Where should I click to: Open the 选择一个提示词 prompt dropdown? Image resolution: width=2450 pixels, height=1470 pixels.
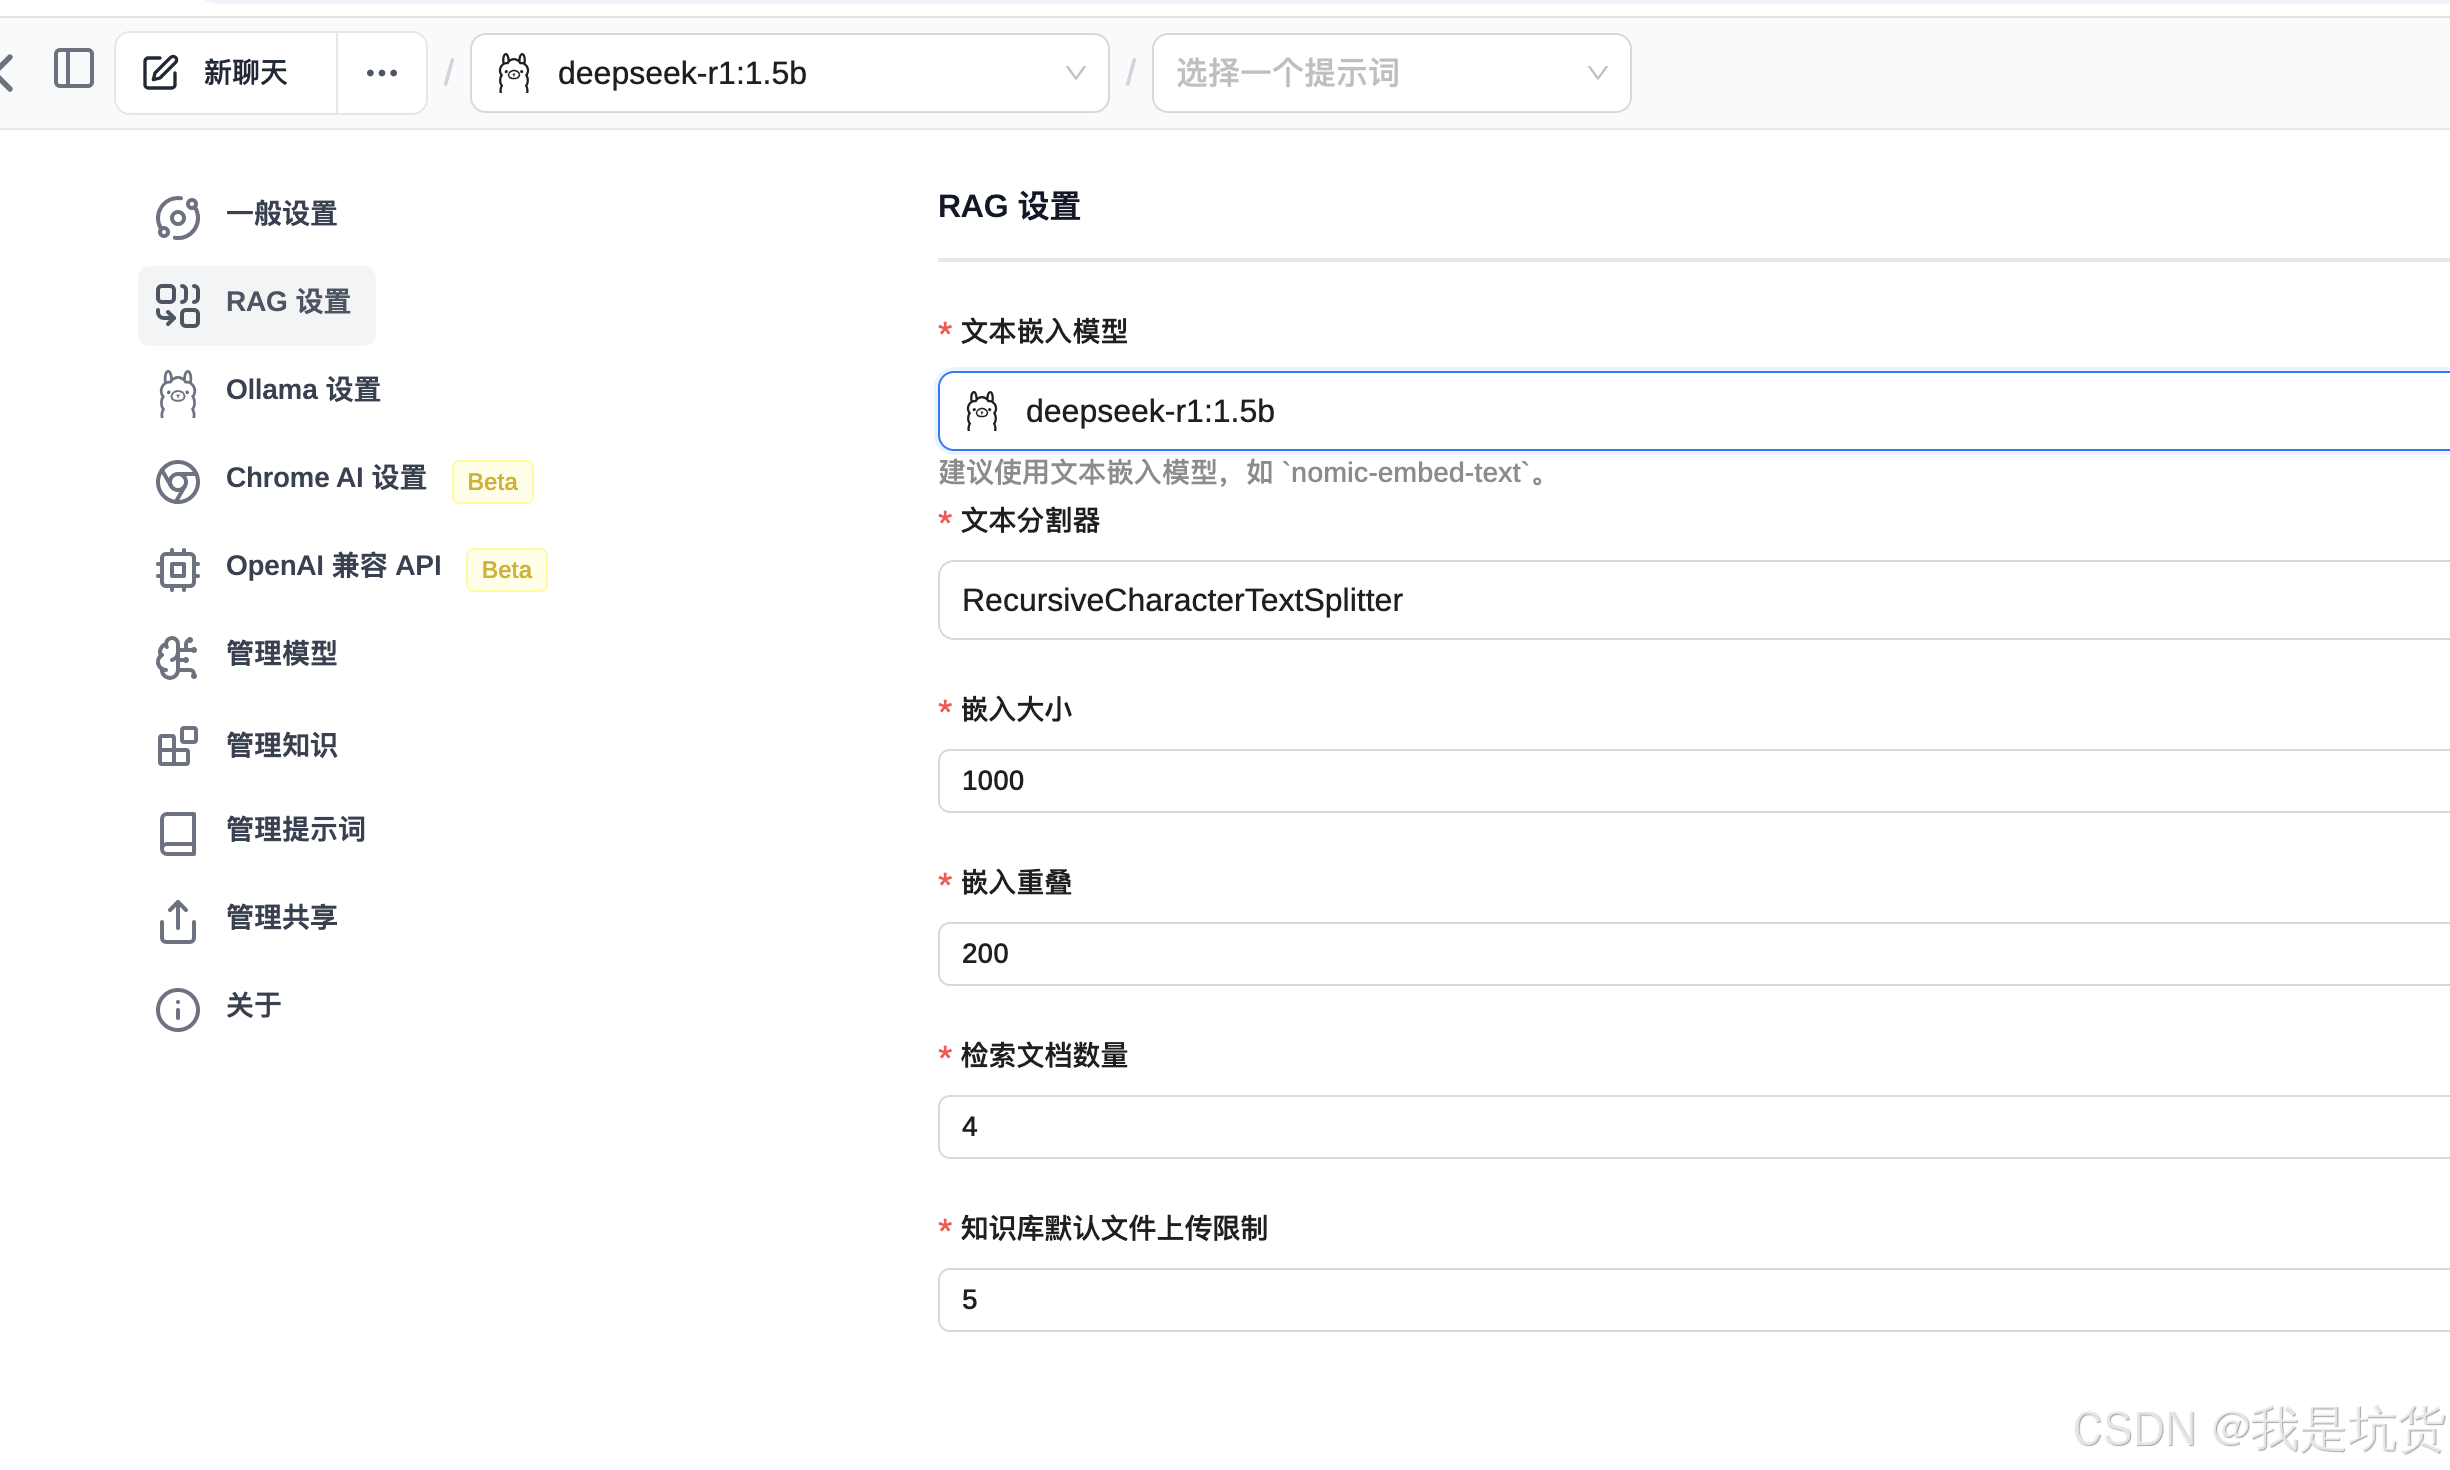[1390, 73]
